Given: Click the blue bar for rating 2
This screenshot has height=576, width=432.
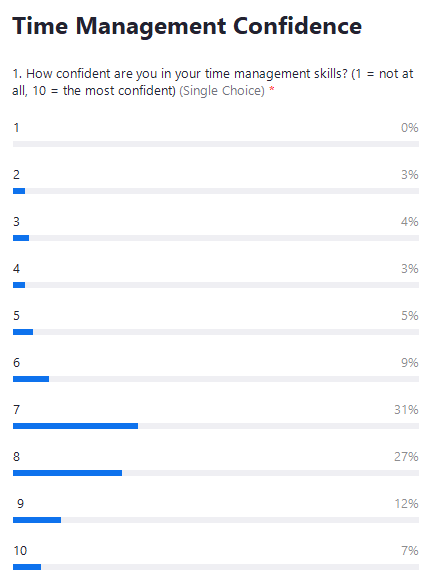Looking at the screenshot, I should (x=19, y=191).
